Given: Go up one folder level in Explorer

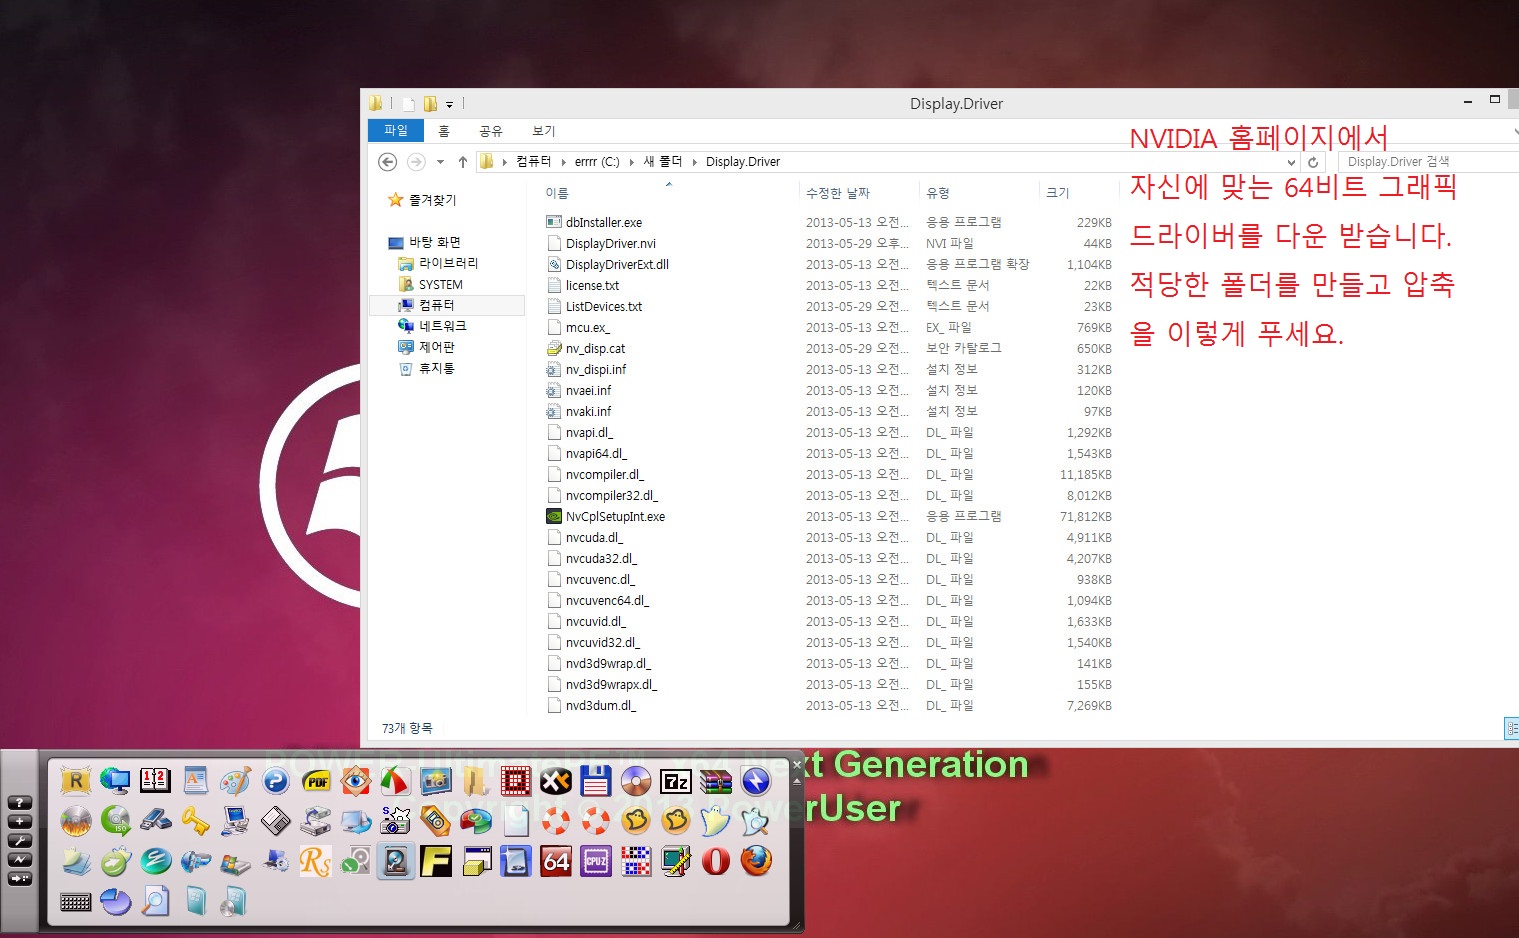Looking at the screenshot, I should point(463,162).
